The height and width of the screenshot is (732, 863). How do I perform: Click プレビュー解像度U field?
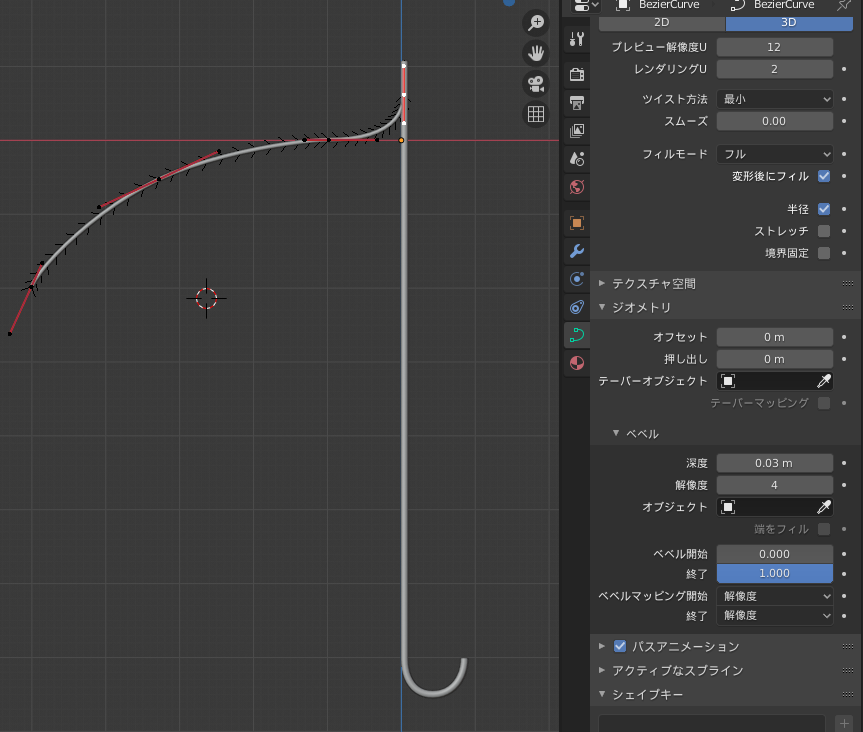coord(774,47)
